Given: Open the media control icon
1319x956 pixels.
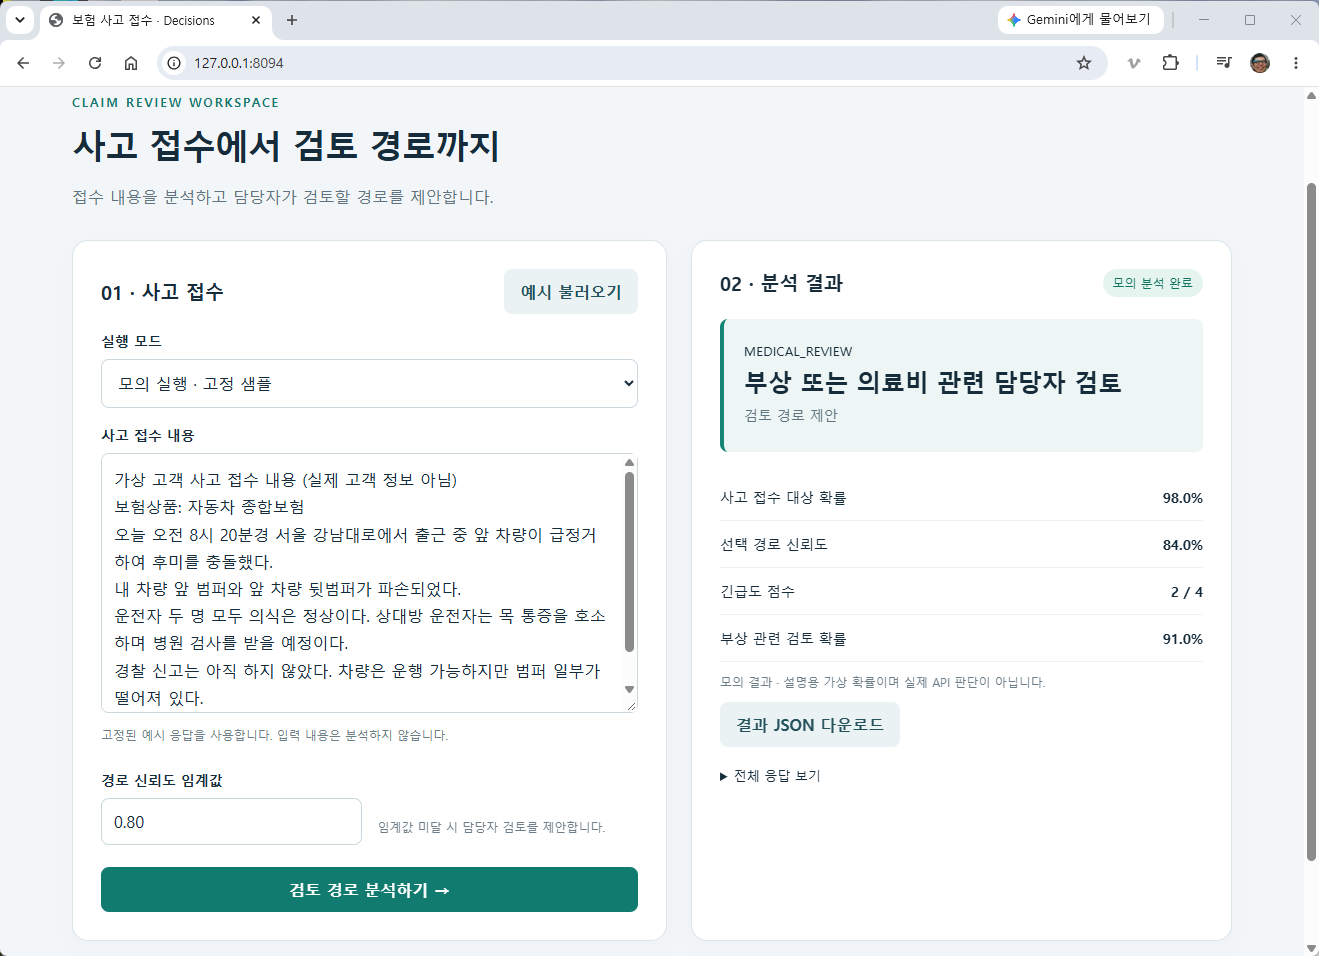Looking at the screenshot, I should [x=1223, y=63].
